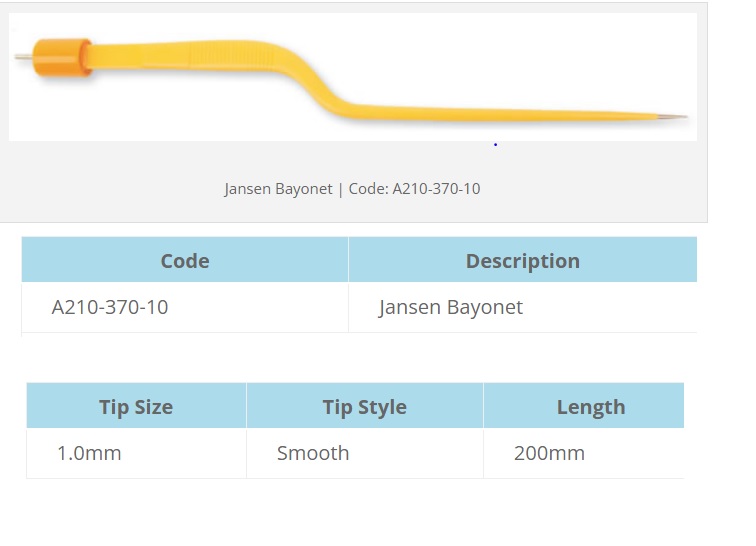Click the image caption text under the photo
Viewport: 756px width, 546px height.
pyautogui.click(x=352, y=188)
